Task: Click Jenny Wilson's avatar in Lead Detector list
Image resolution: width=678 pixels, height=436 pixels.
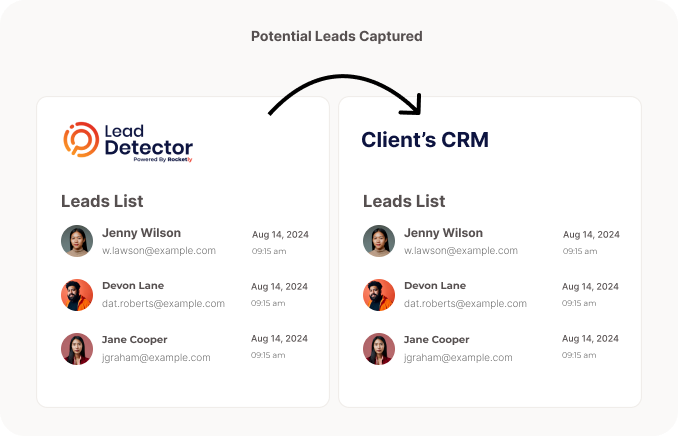Action: (x=77, y=241)
